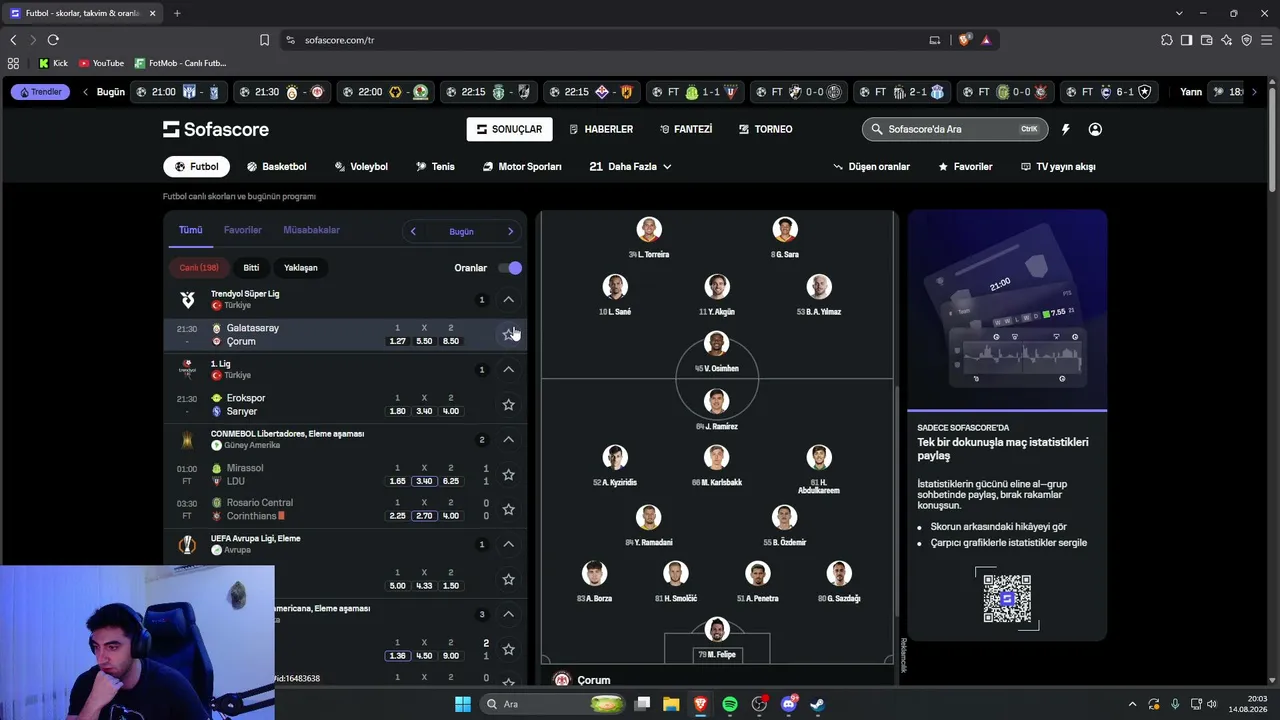Open the YouTube bookmark

(x=102, y=63)
